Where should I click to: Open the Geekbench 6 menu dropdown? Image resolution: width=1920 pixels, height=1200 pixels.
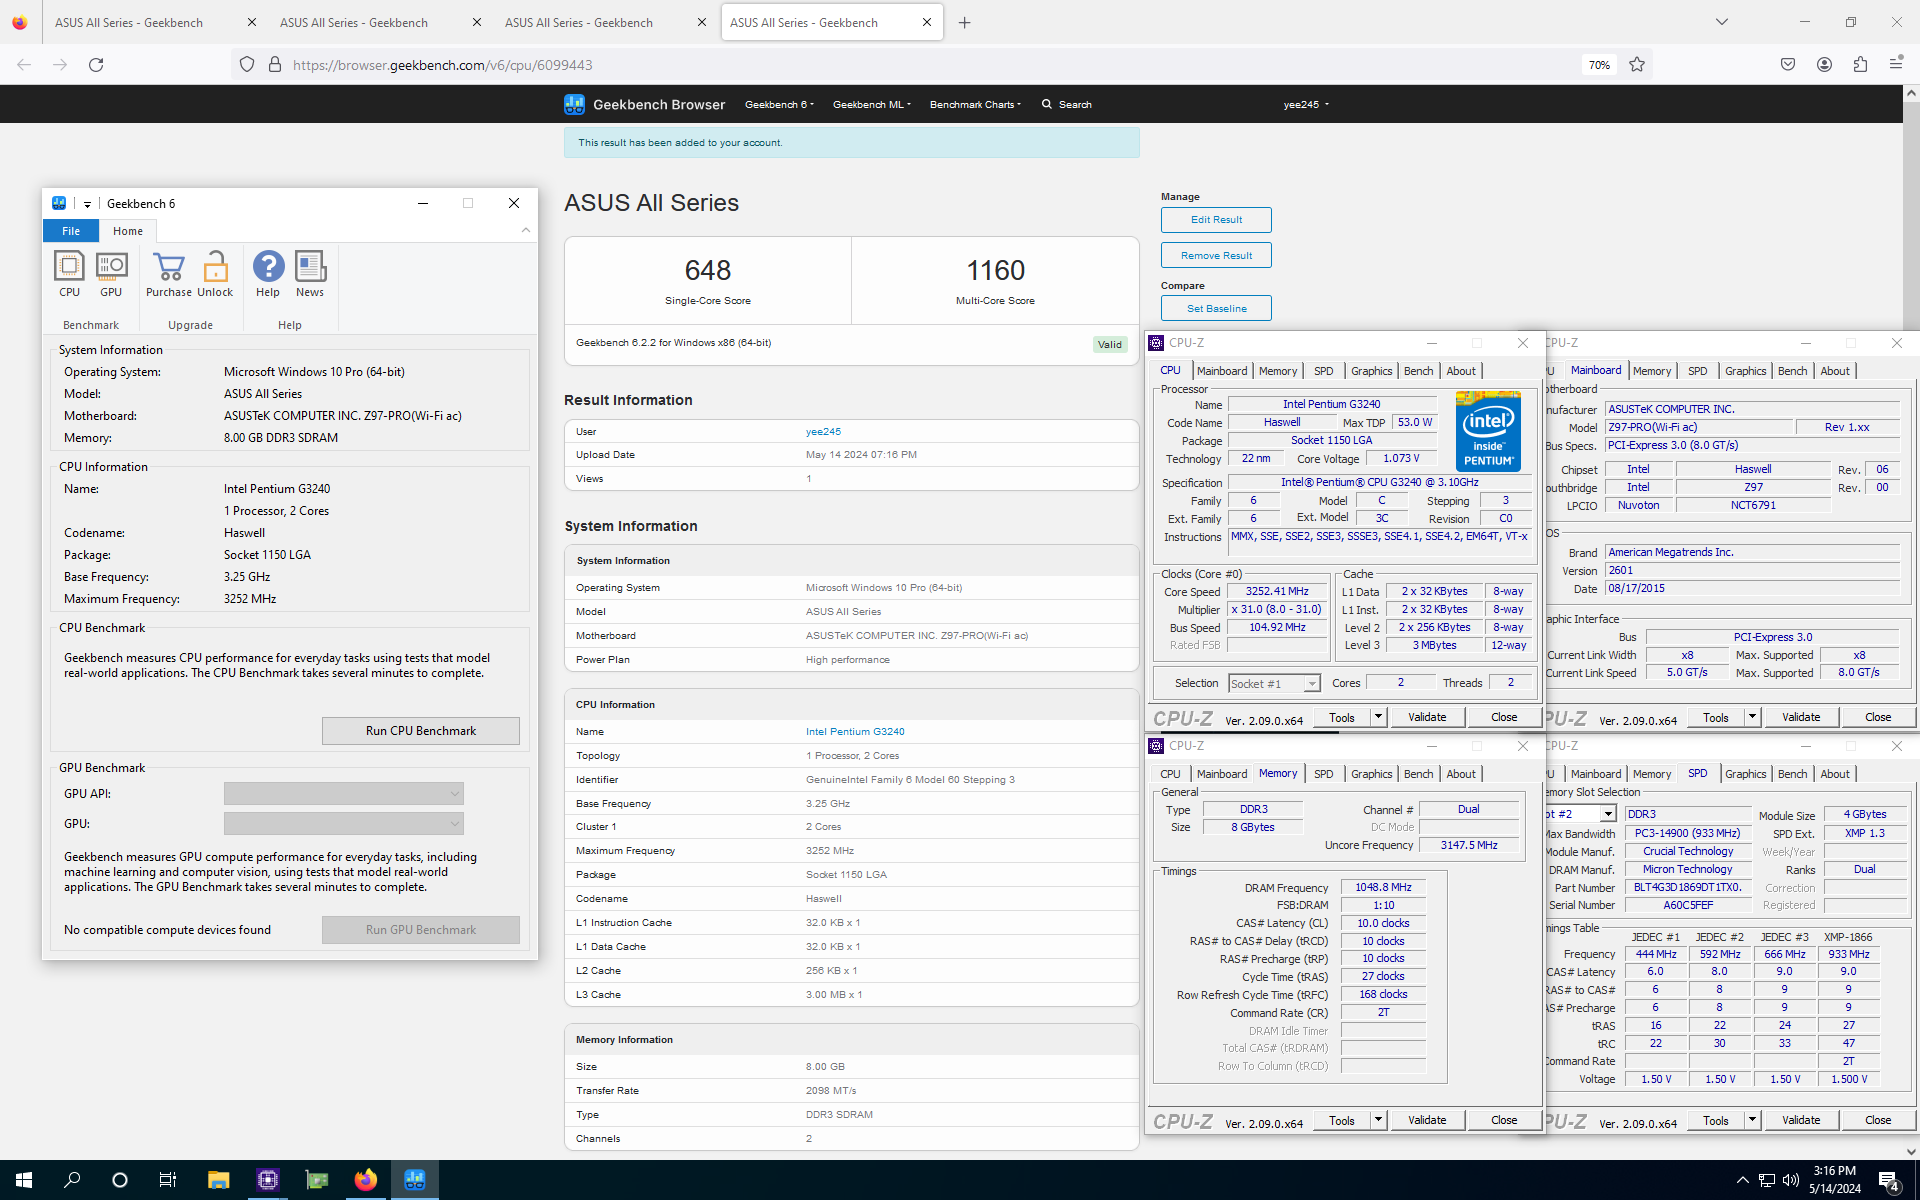click(779, 104)
